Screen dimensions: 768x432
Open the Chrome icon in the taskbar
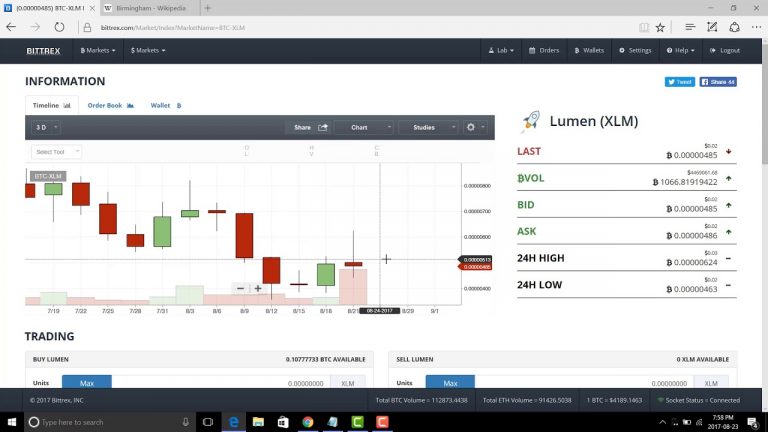pos(308,422)
